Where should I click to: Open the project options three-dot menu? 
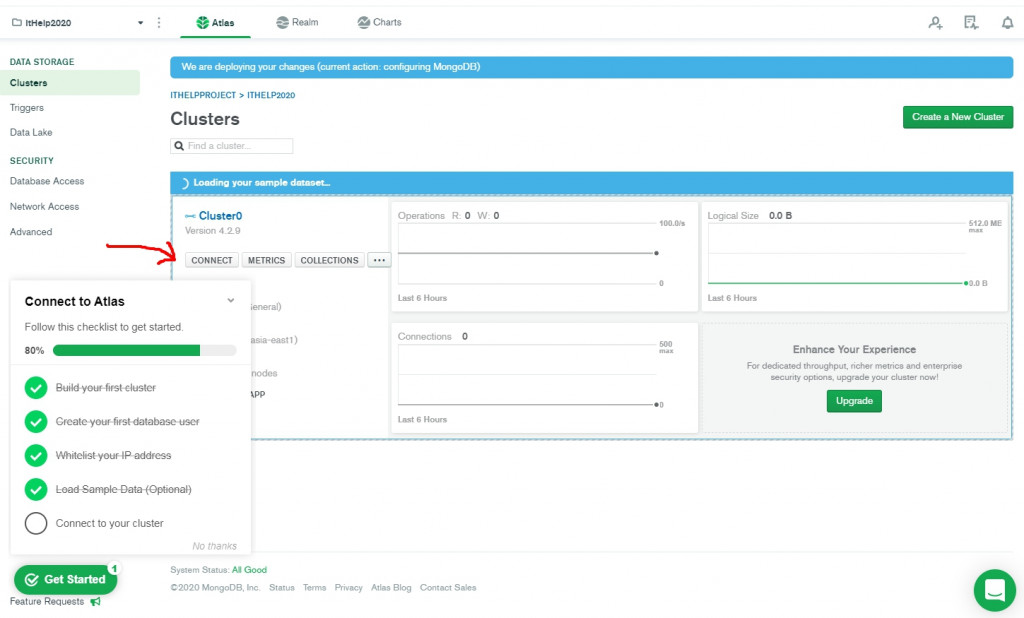159,23
